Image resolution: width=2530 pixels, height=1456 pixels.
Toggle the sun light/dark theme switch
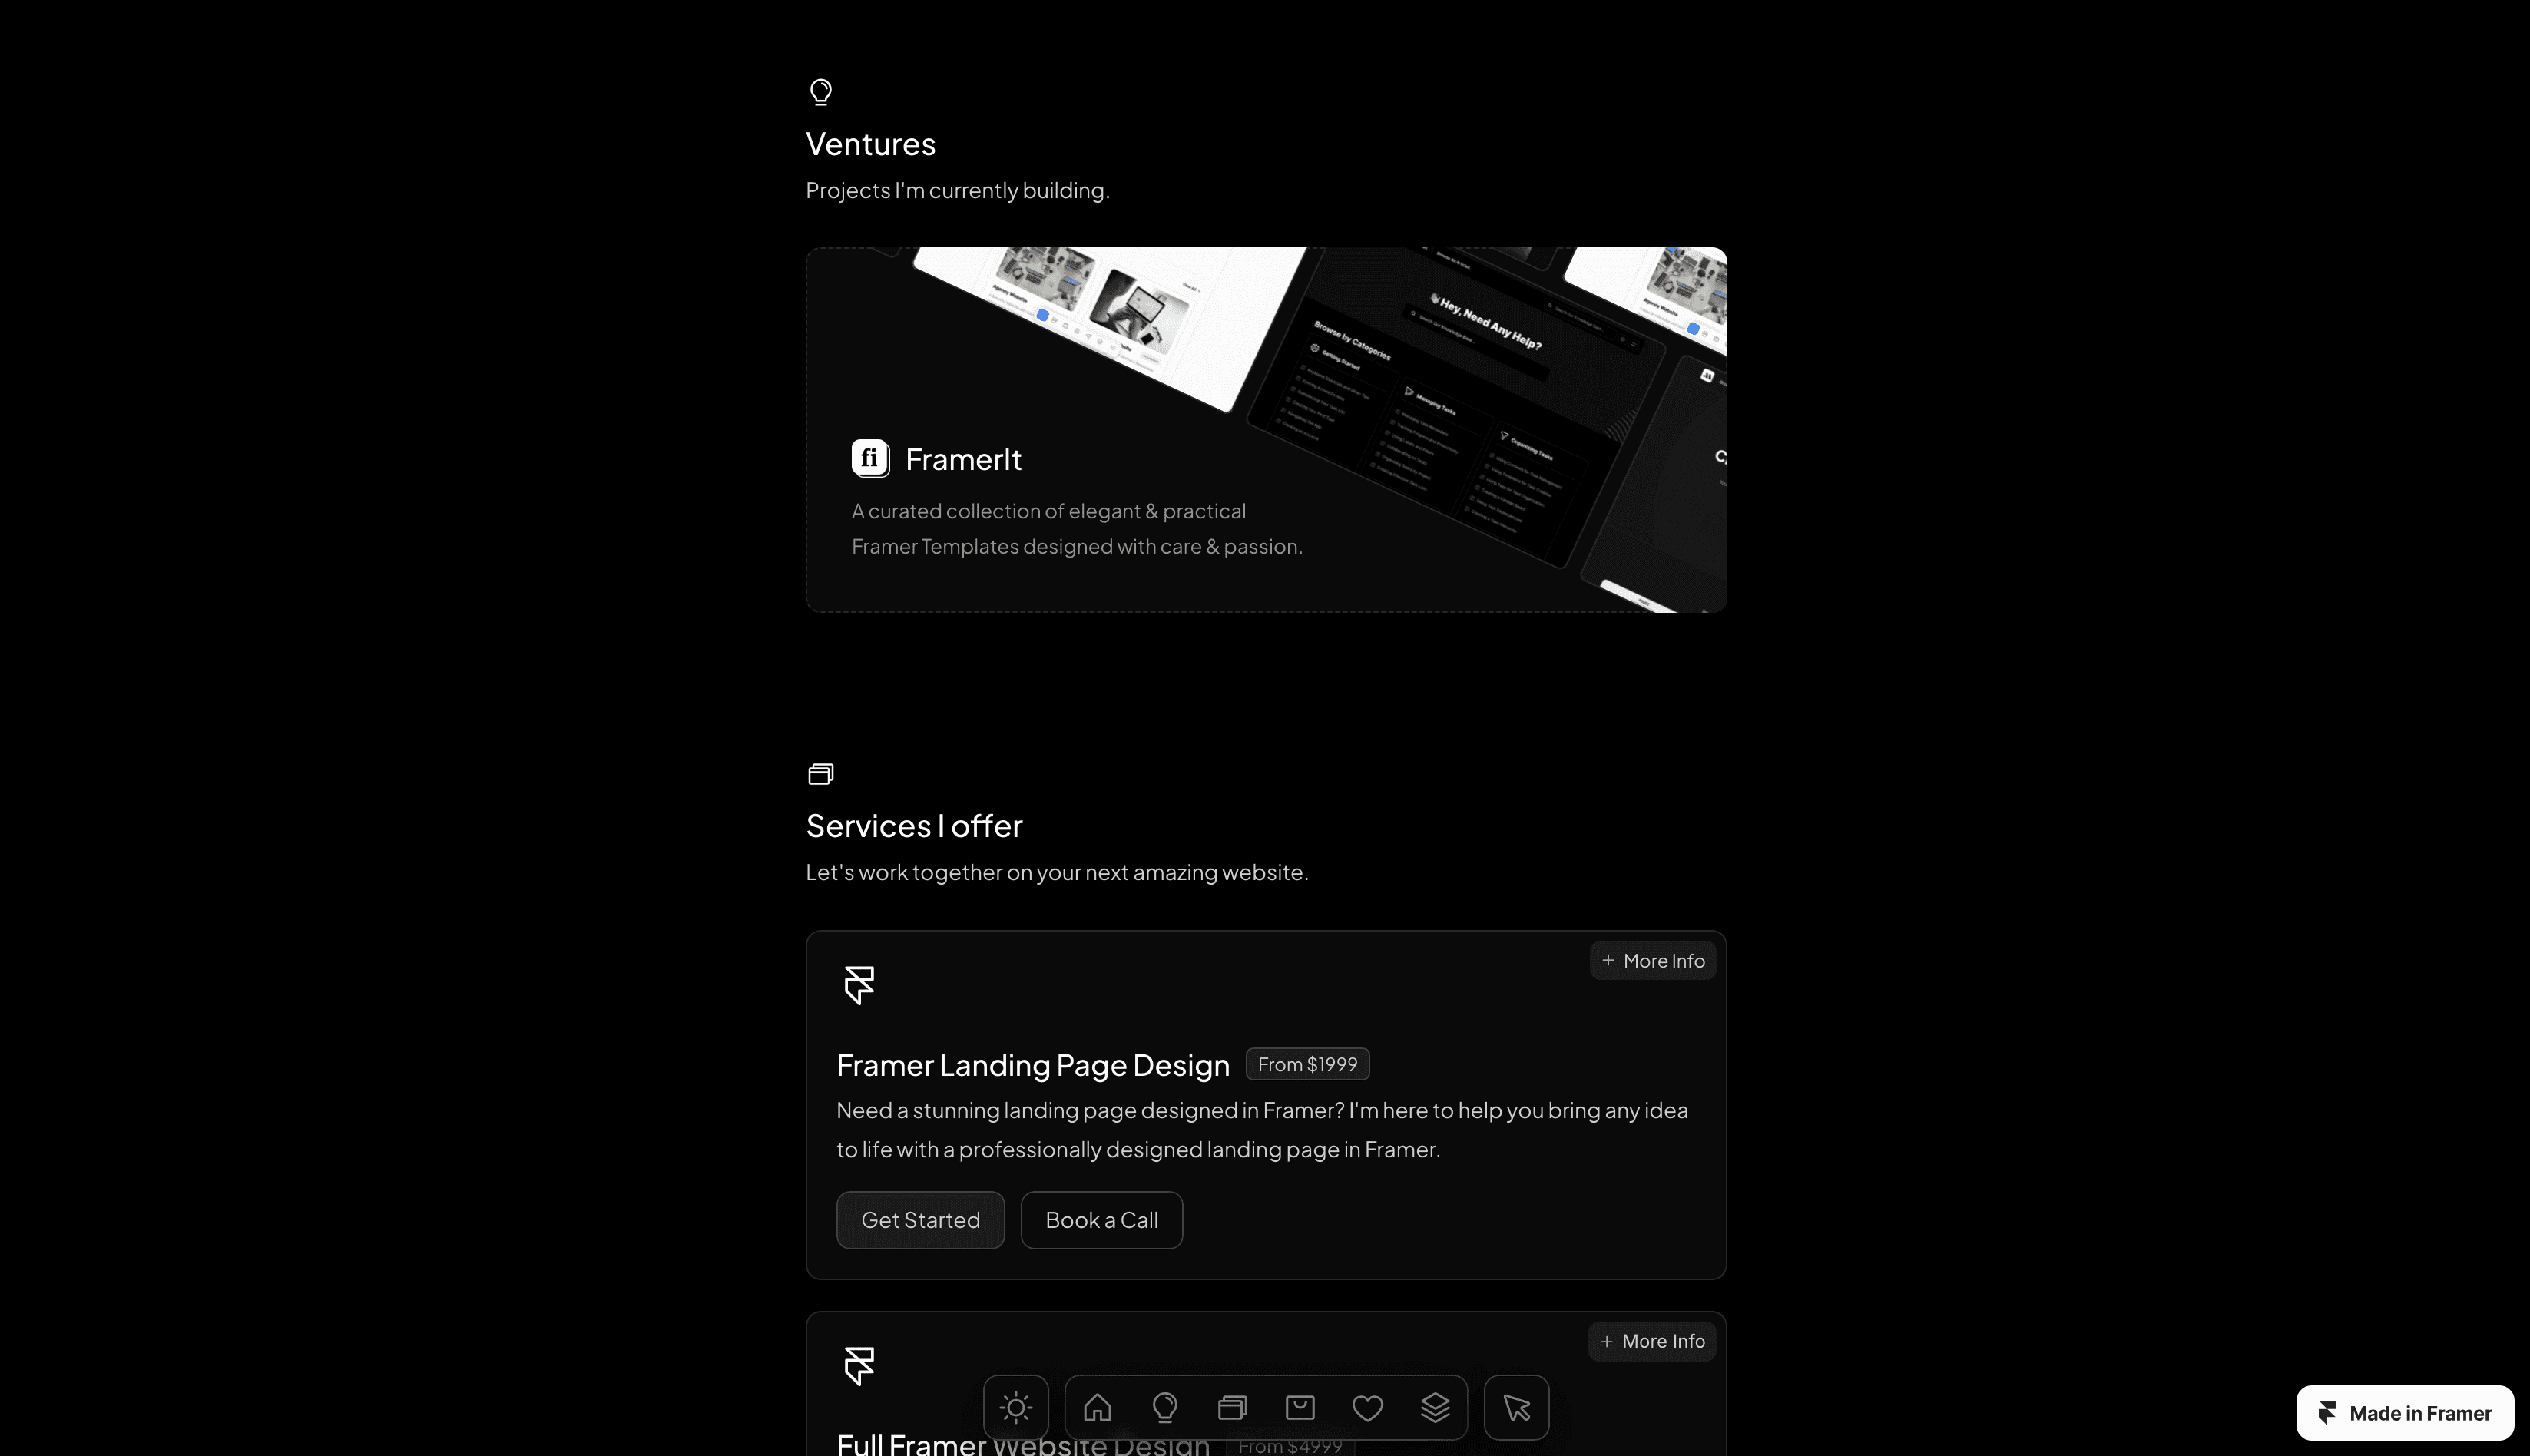pos(1015,1407)
